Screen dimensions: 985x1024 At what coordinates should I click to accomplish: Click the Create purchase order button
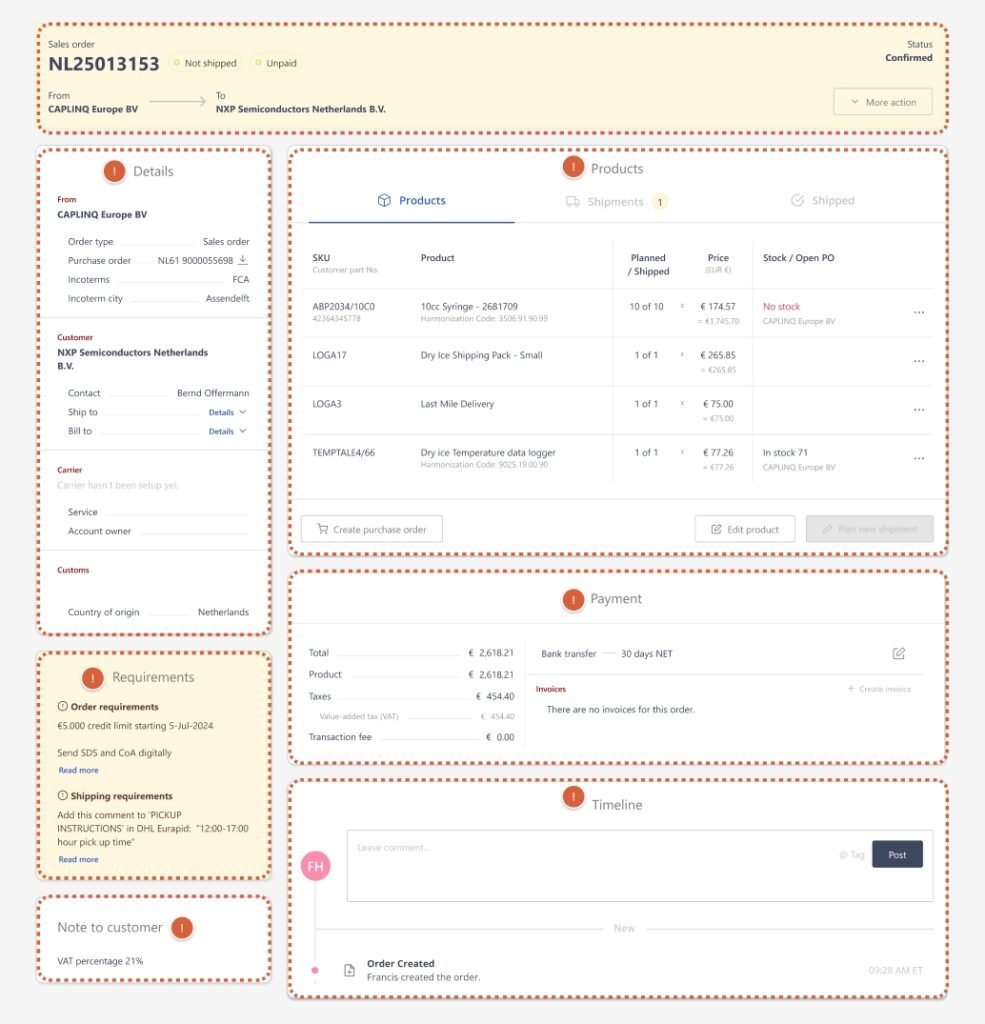(371, 529)
